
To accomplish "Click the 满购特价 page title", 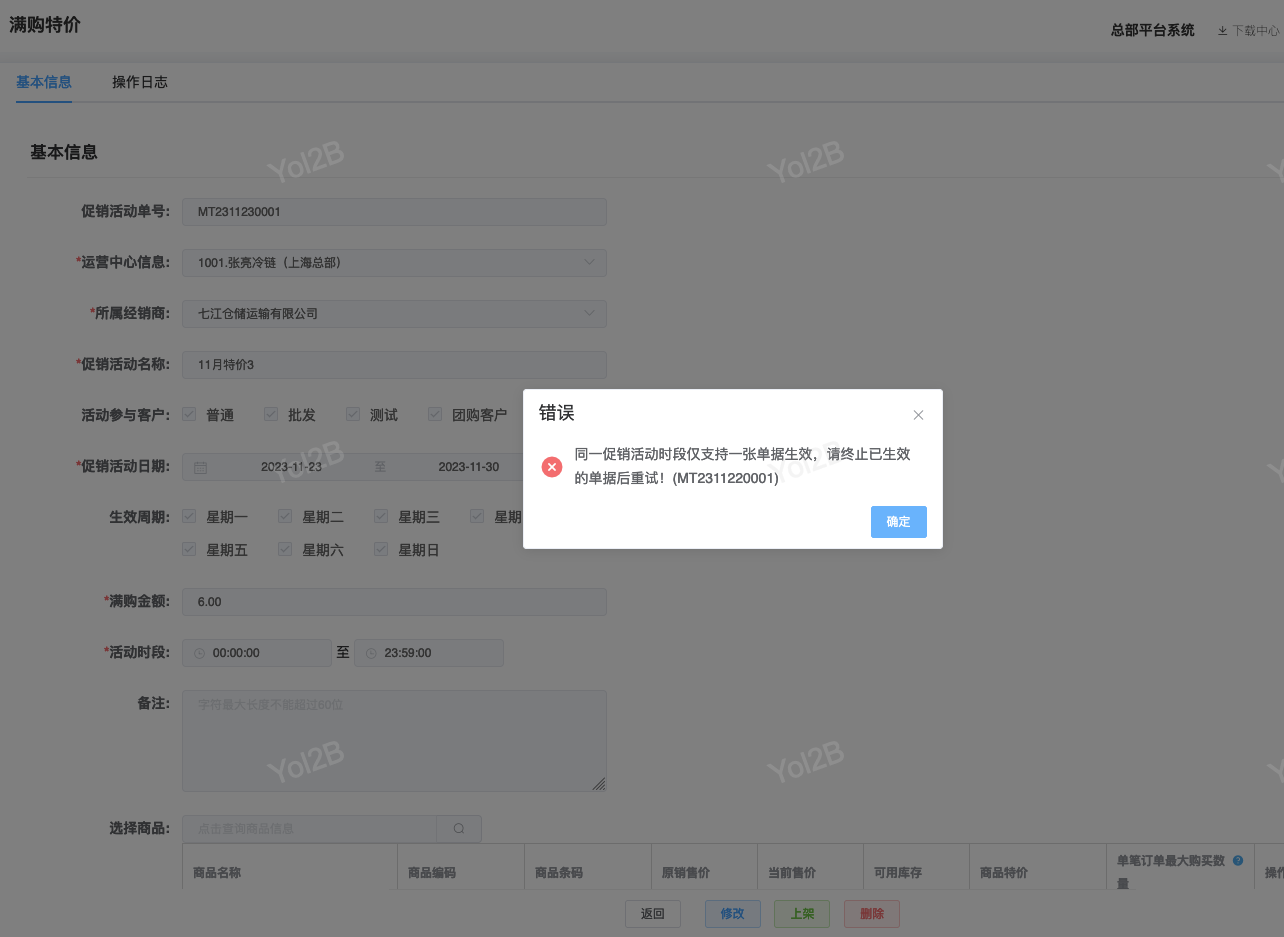I will (x=45, y=25).
